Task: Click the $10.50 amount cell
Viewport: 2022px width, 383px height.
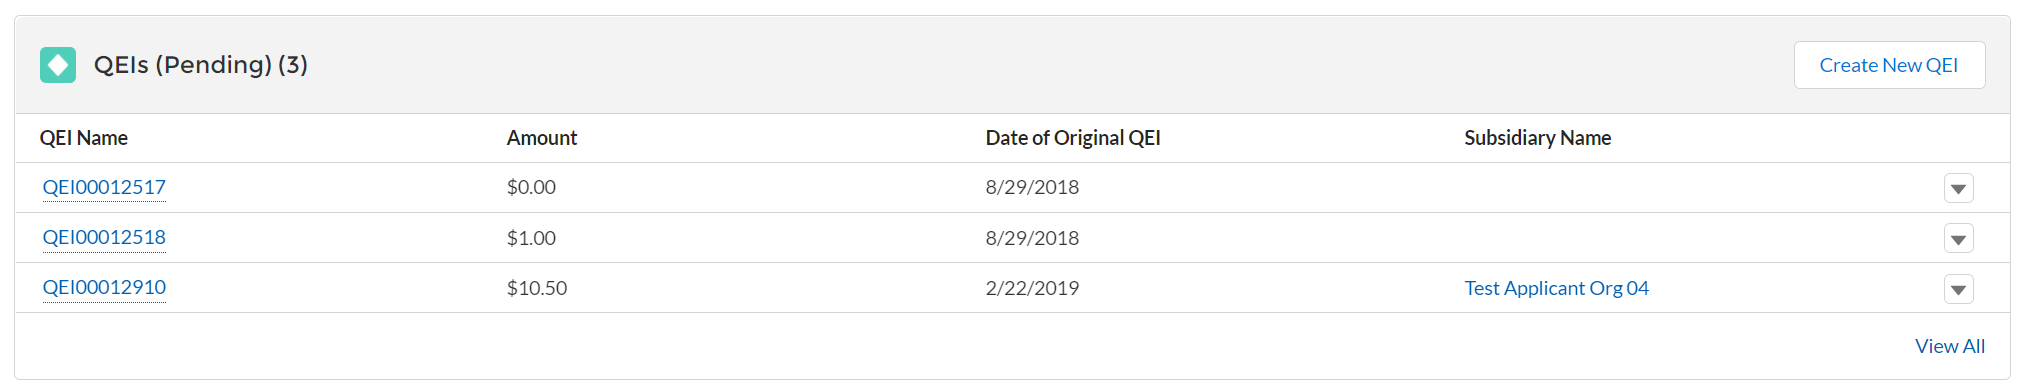Action: [537, 288]
